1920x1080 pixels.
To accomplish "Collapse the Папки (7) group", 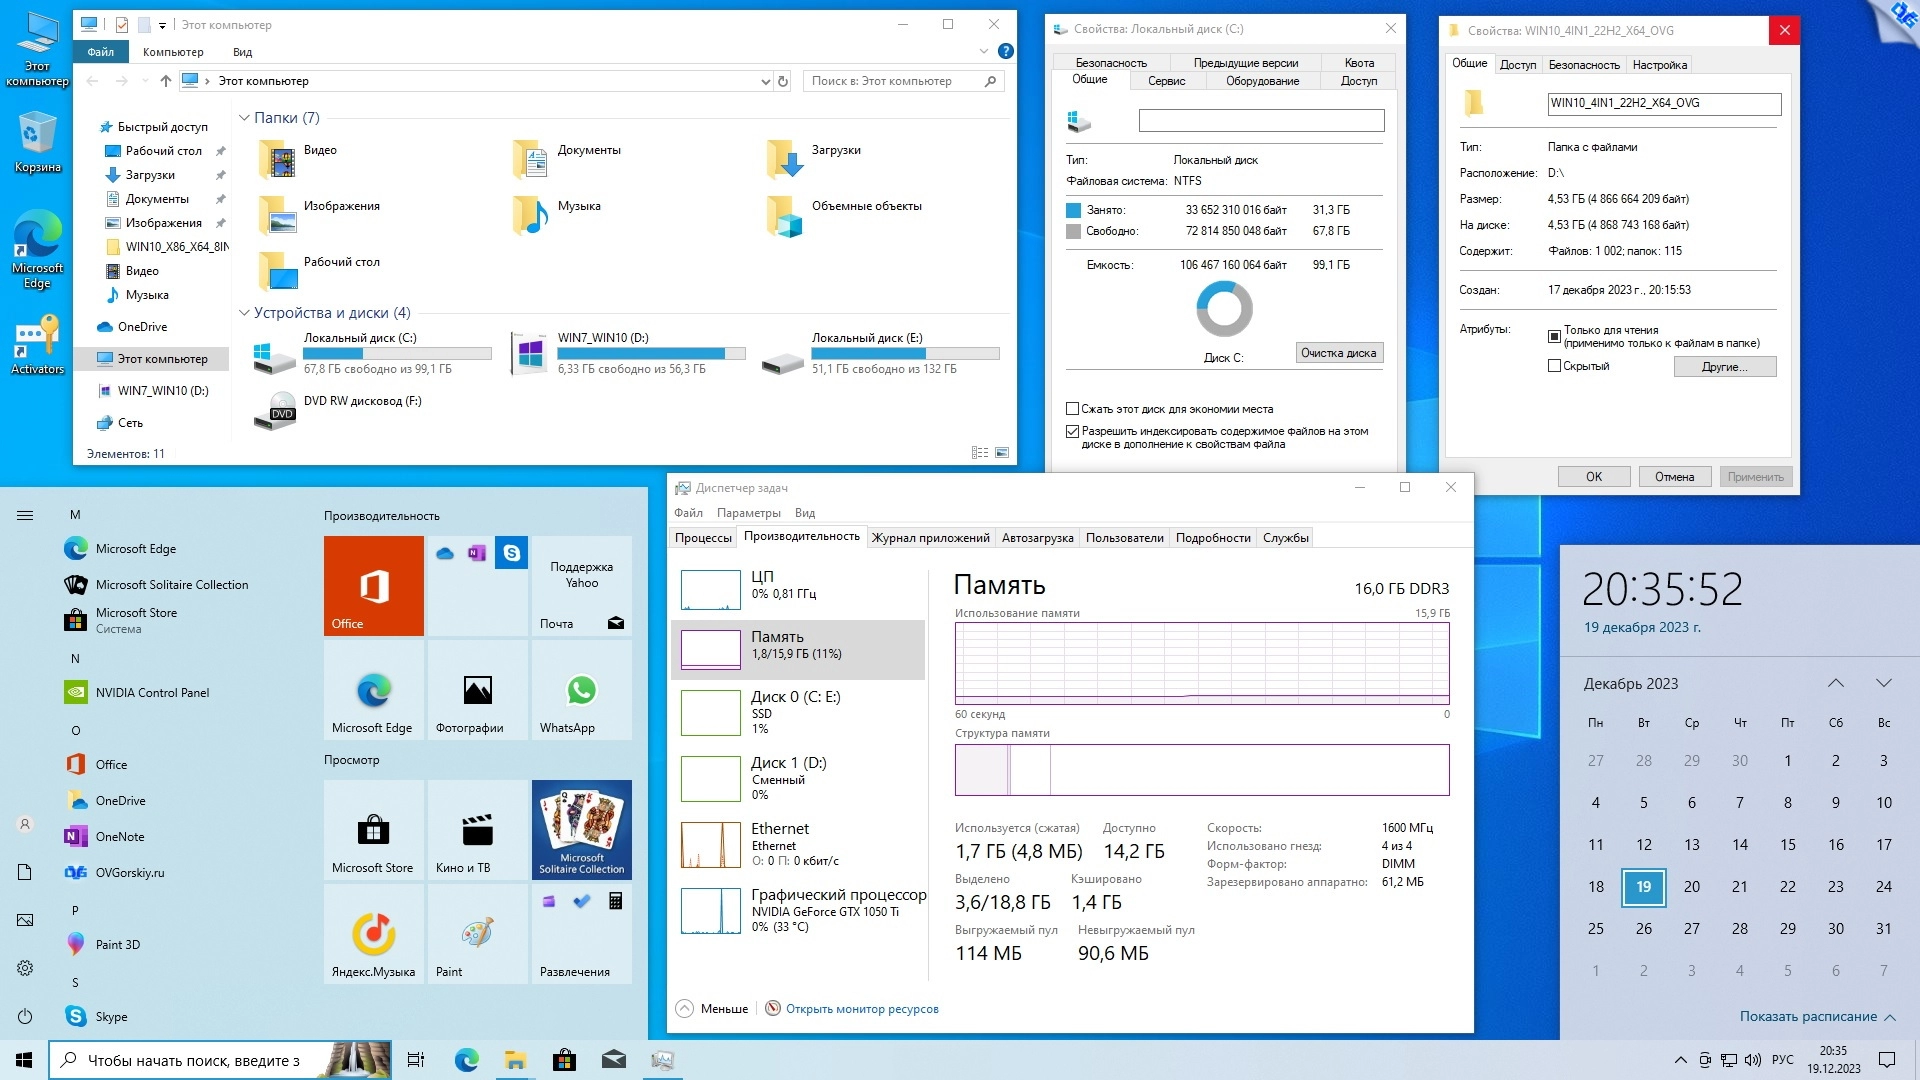I will 244,118.
